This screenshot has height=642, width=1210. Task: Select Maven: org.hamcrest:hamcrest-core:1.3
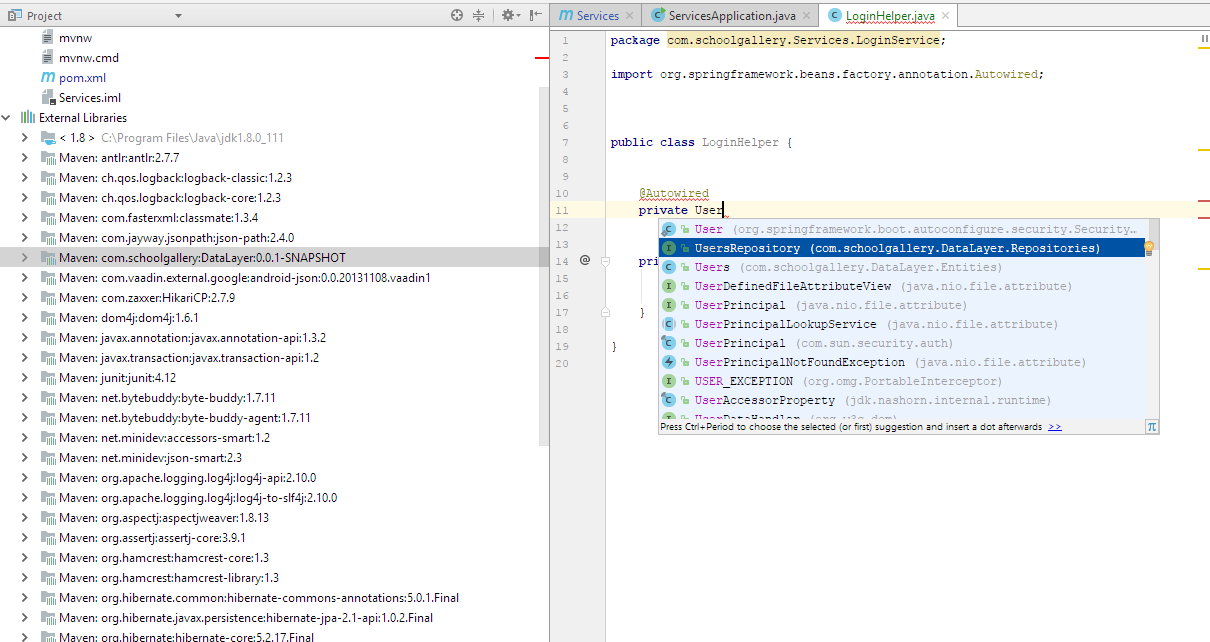click(x=164, y=558)
